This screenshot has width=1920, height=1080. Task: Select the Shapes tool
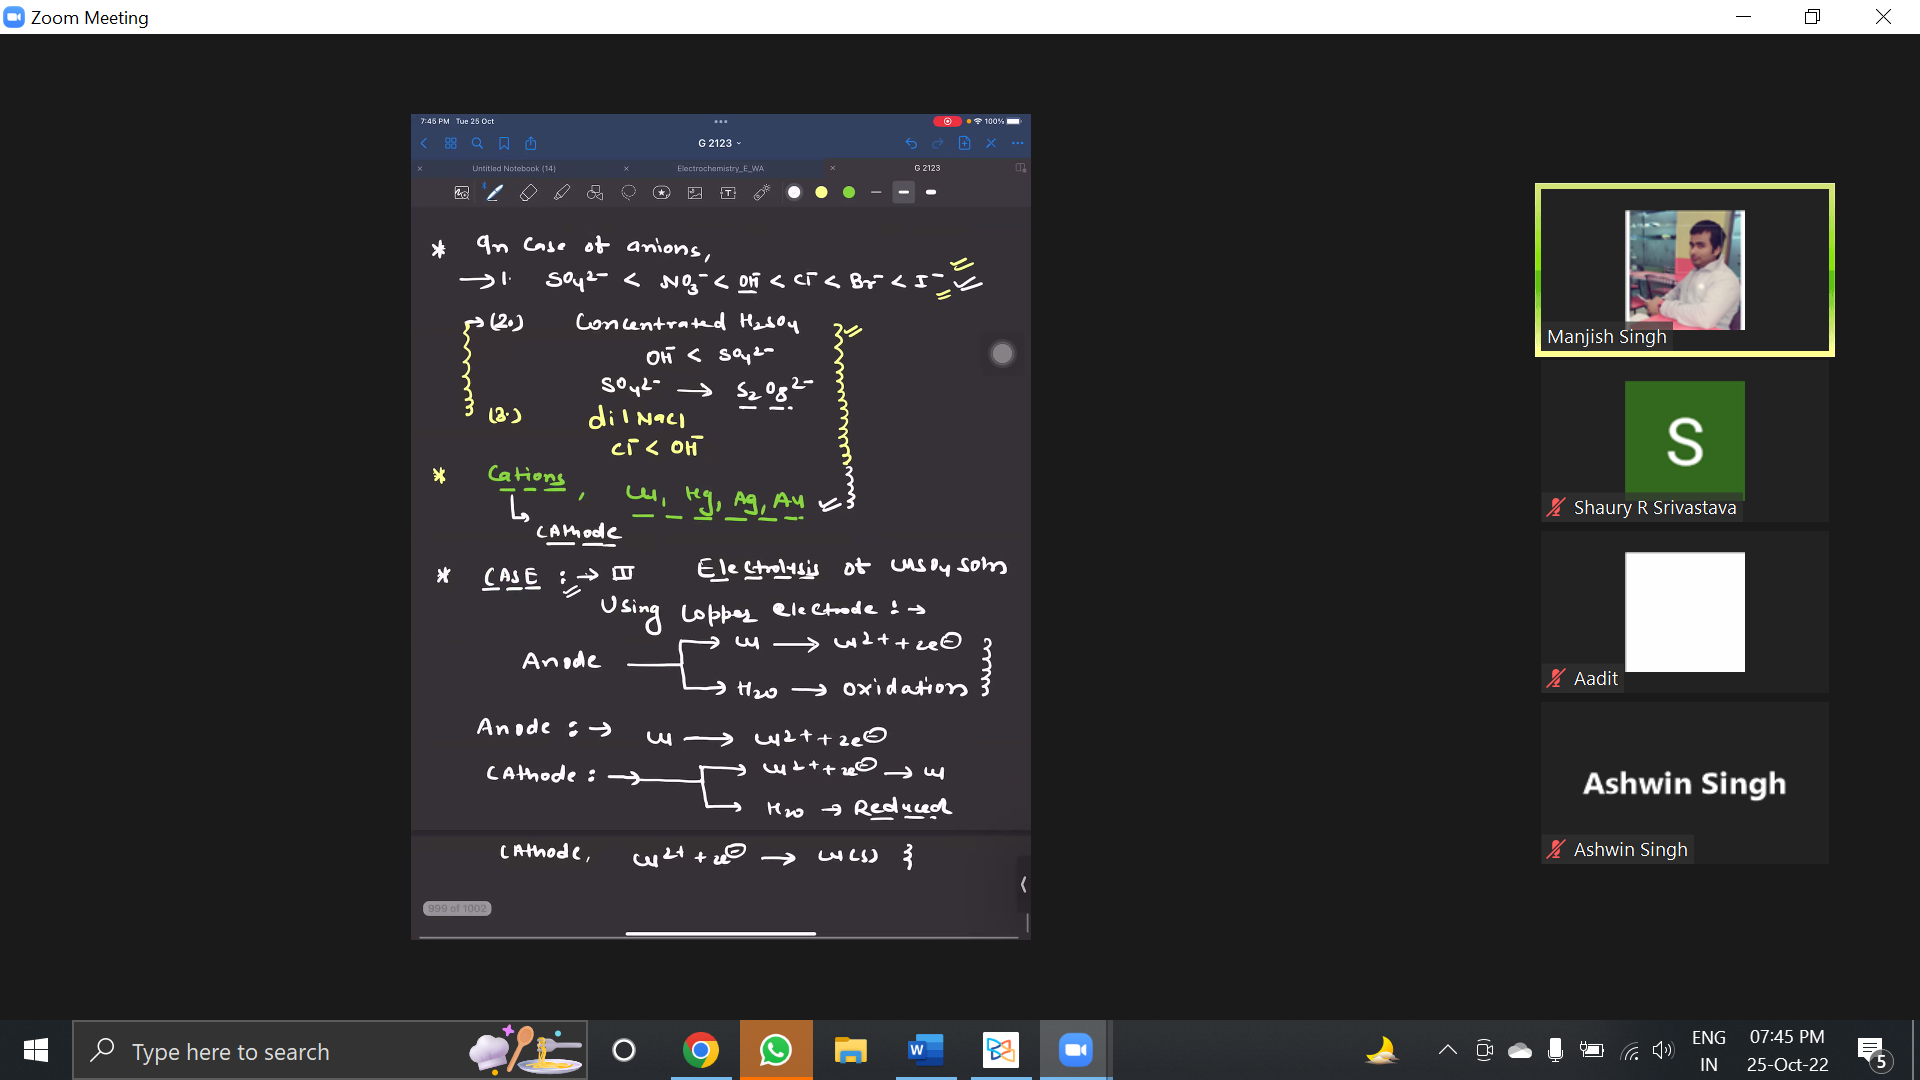[x=595, y=193]
